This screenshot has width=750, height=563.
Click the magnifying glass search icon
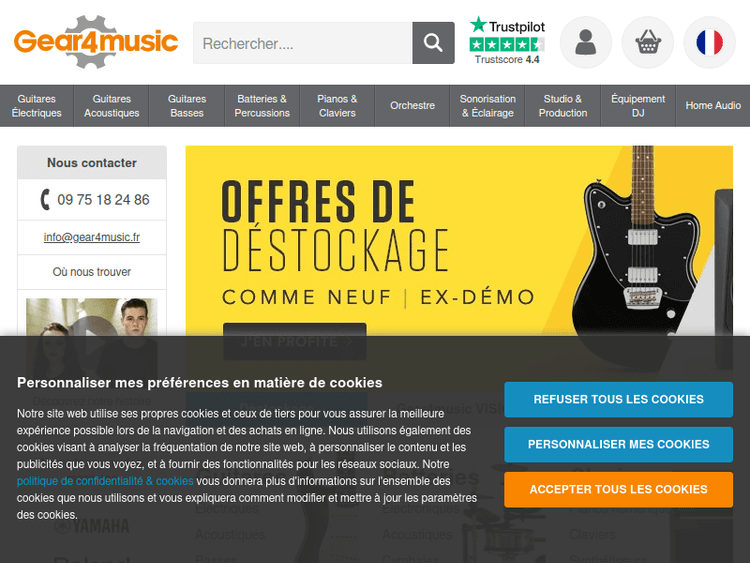[x=433, y=43]
